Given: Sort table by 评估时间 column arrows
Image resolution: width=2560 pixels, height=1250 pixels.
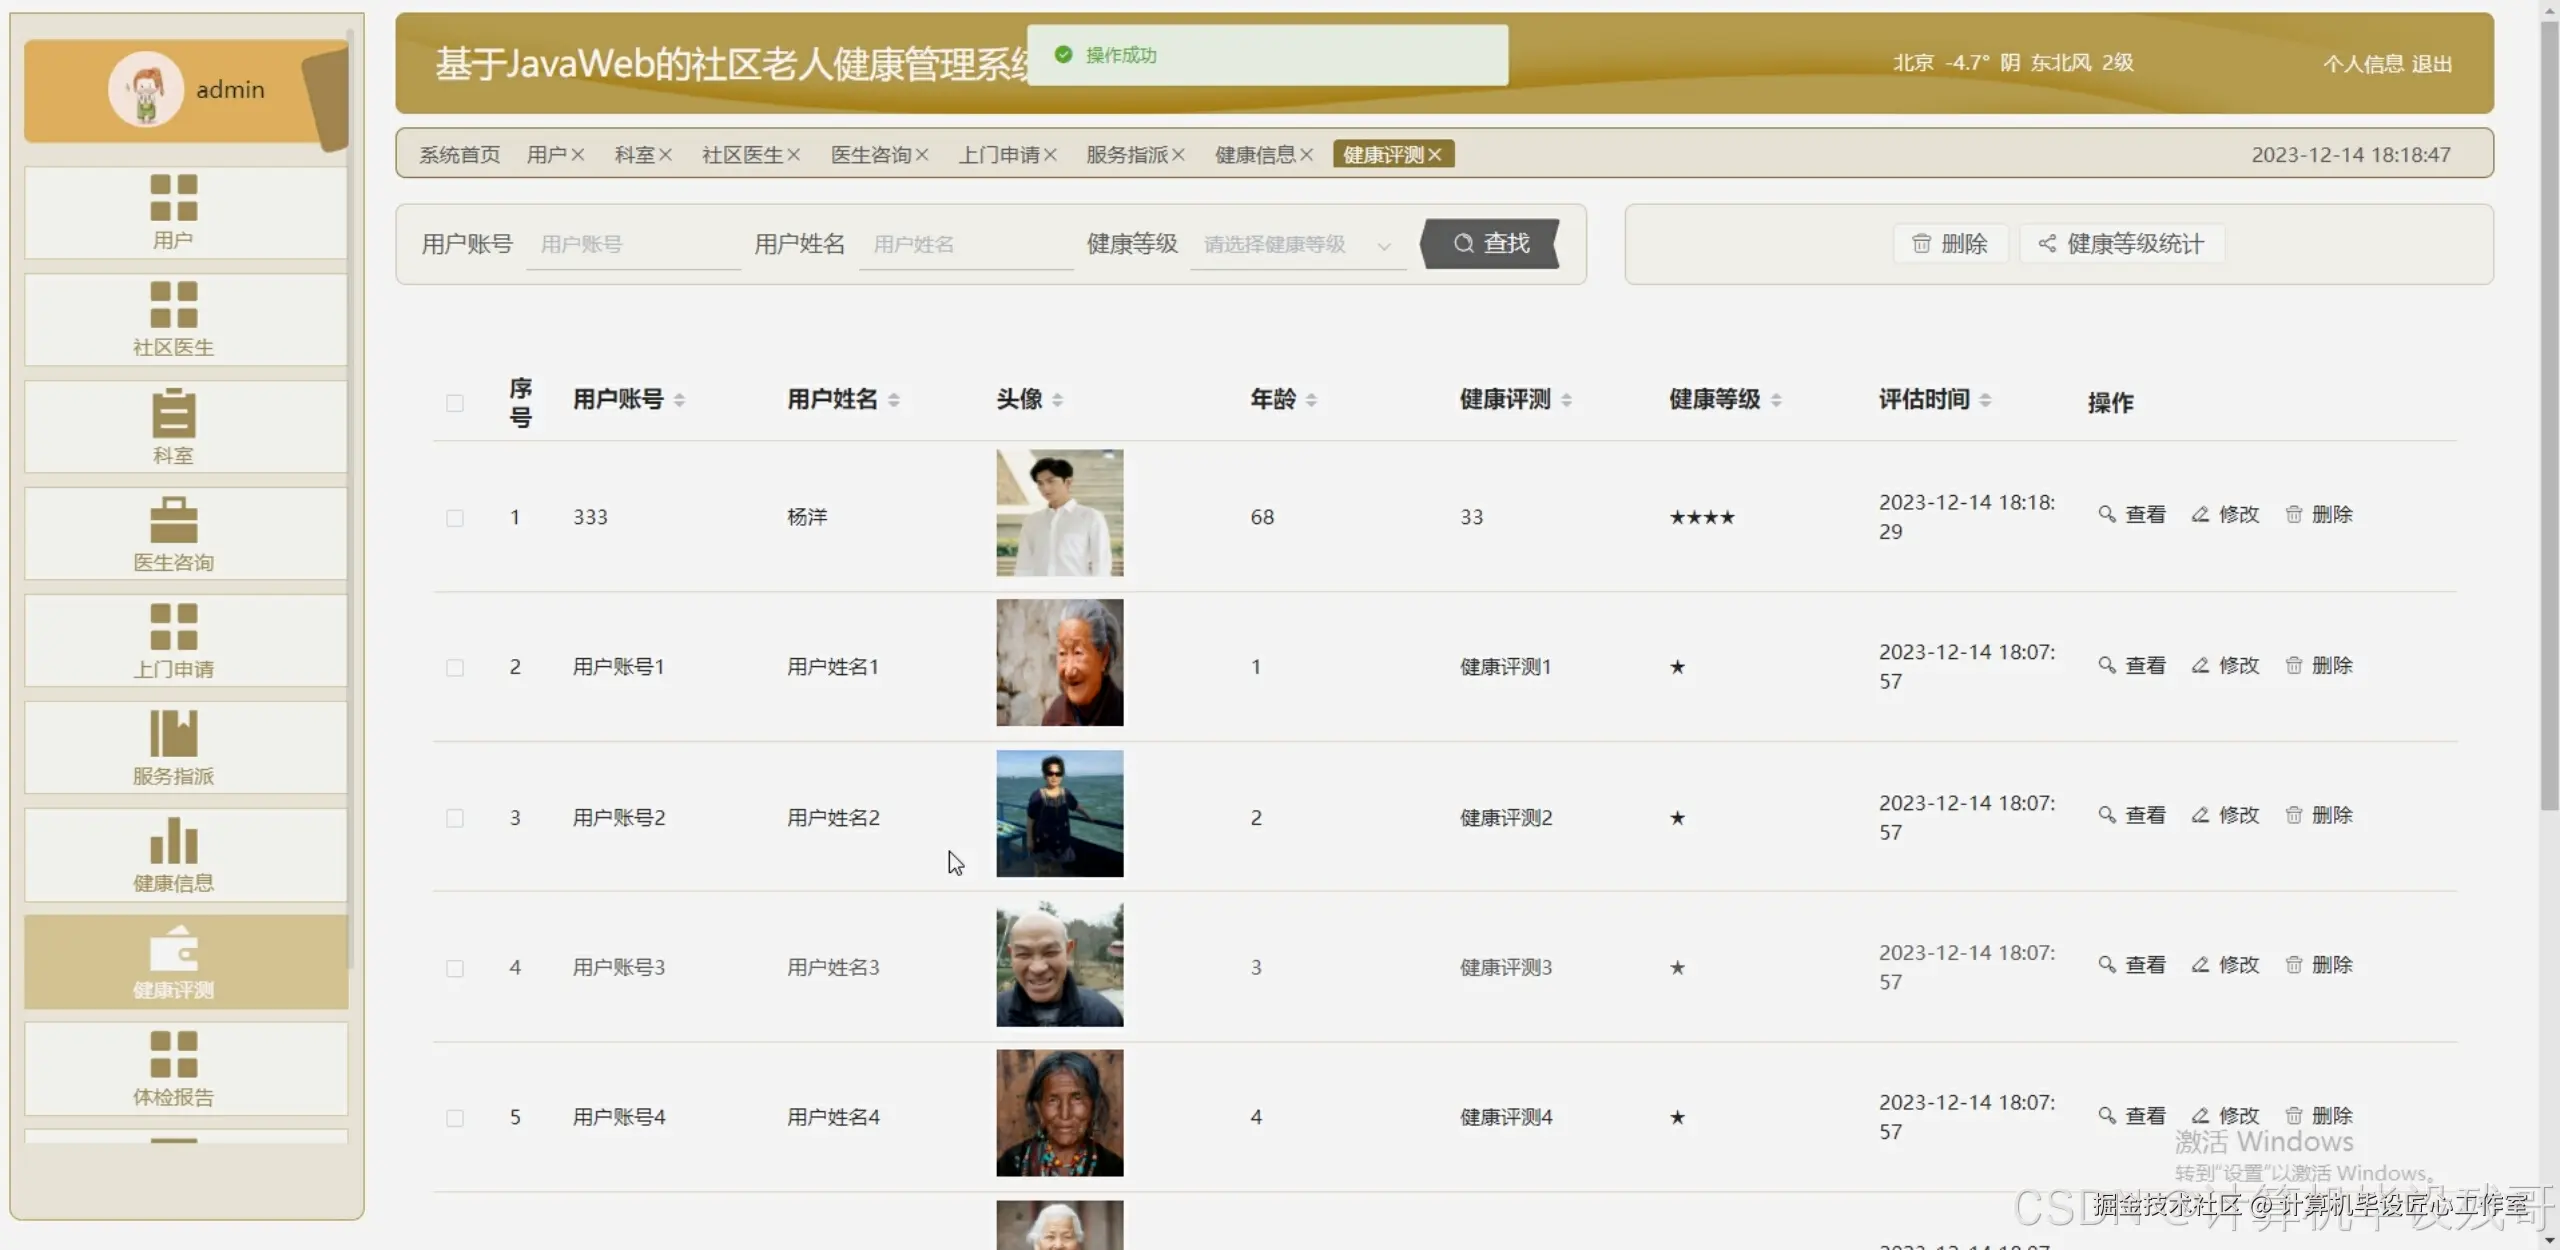Looking at the screenshot, I should pyautogui.click(x=1985, y=400).
